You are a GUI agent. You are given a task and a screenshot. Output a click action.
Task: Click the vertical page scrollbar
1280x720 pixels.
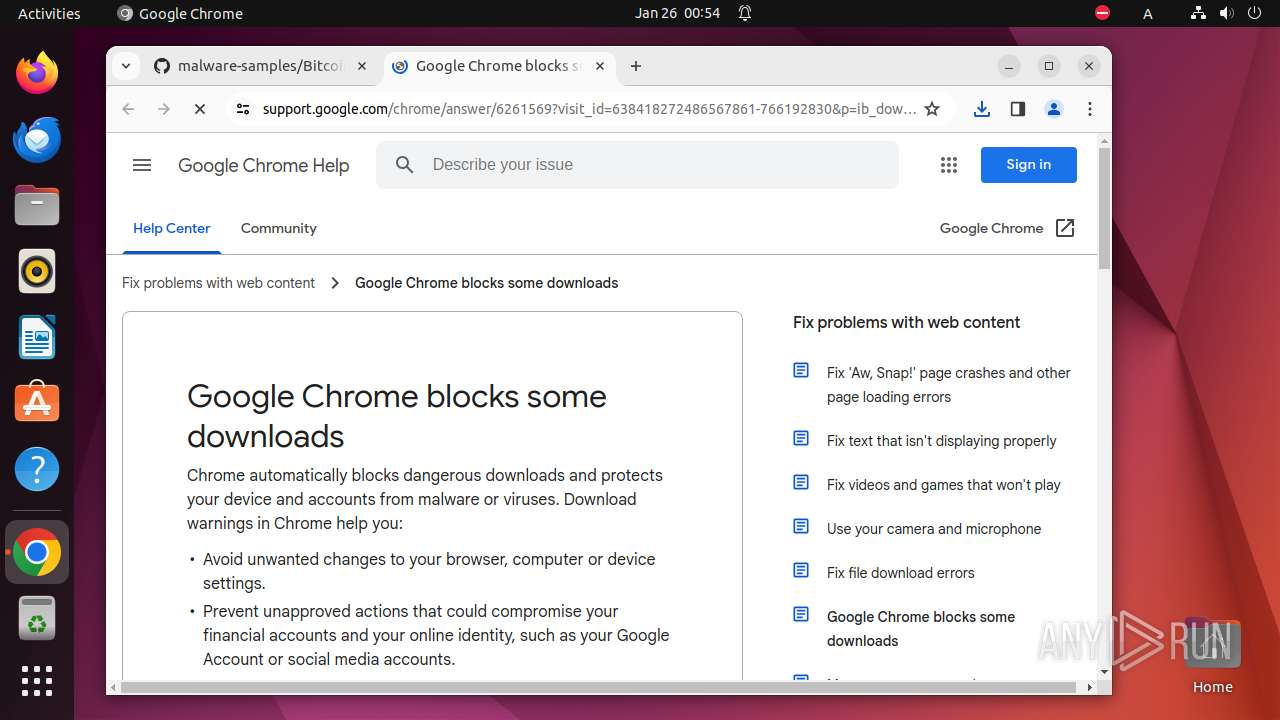point(1104,208)
